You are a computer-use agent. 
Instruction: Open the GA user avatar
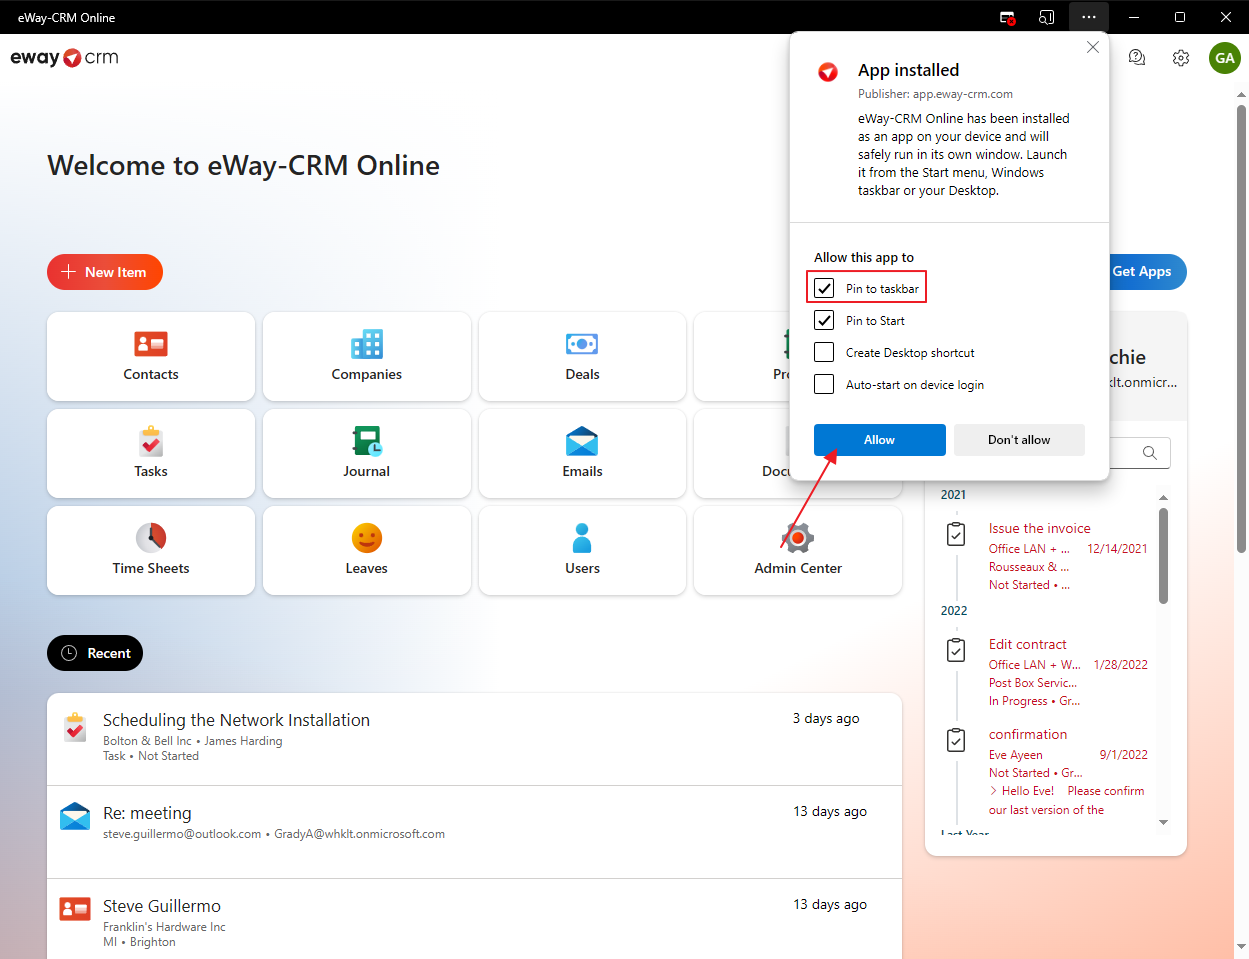click(x=1225, y=58)
